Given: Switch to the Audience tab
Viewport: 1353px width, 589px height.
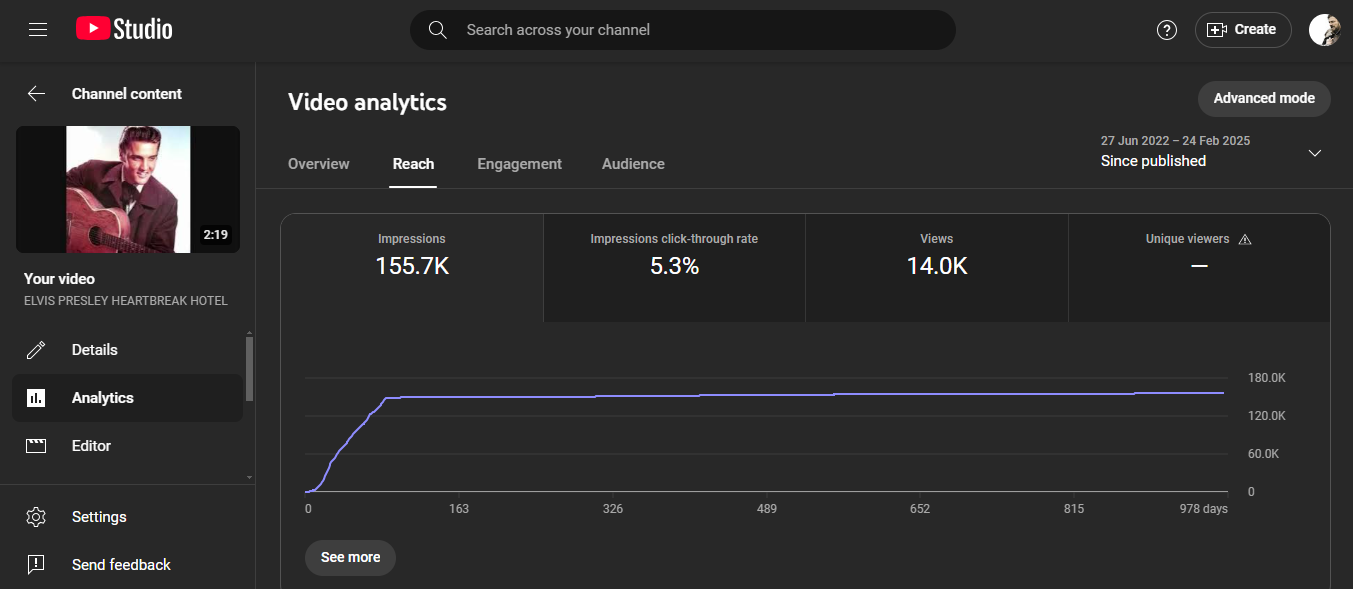Looking at the screenshot, I should [x=633, y=164].
